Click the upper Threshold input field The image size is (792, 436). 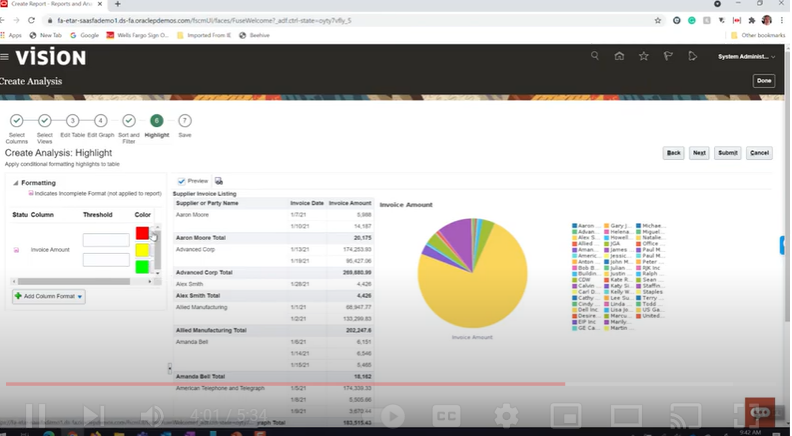click(x=106, y=240)
